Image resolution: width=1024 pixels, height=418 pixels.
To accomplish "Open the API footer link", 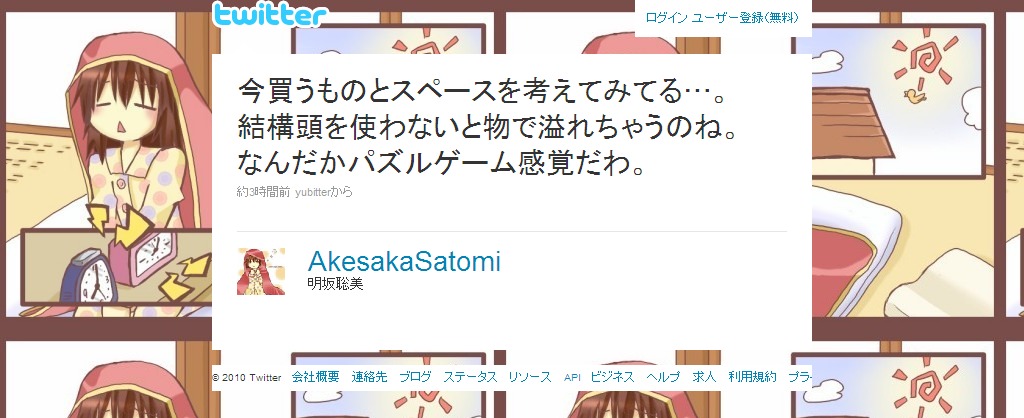I will coord(572,378).
